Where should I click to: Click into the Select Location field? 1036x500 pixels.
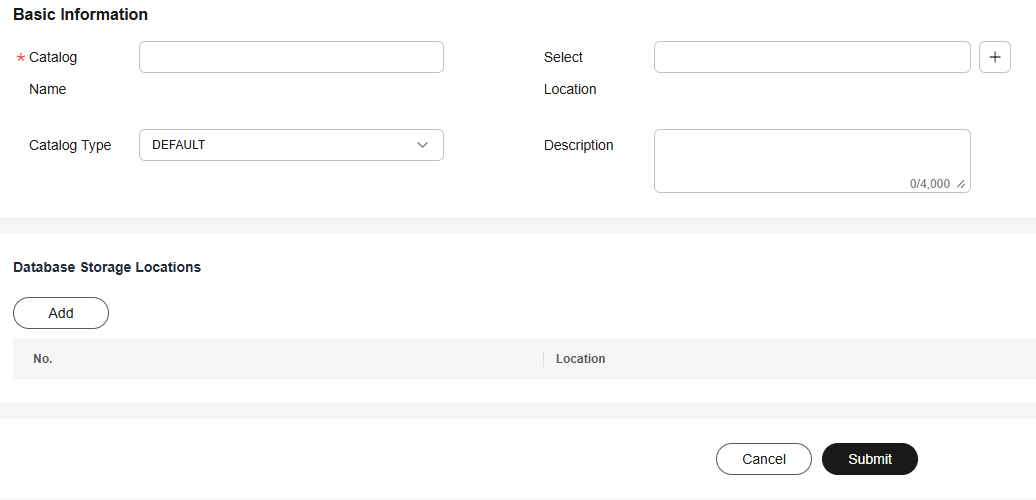[x=812, y=57]
